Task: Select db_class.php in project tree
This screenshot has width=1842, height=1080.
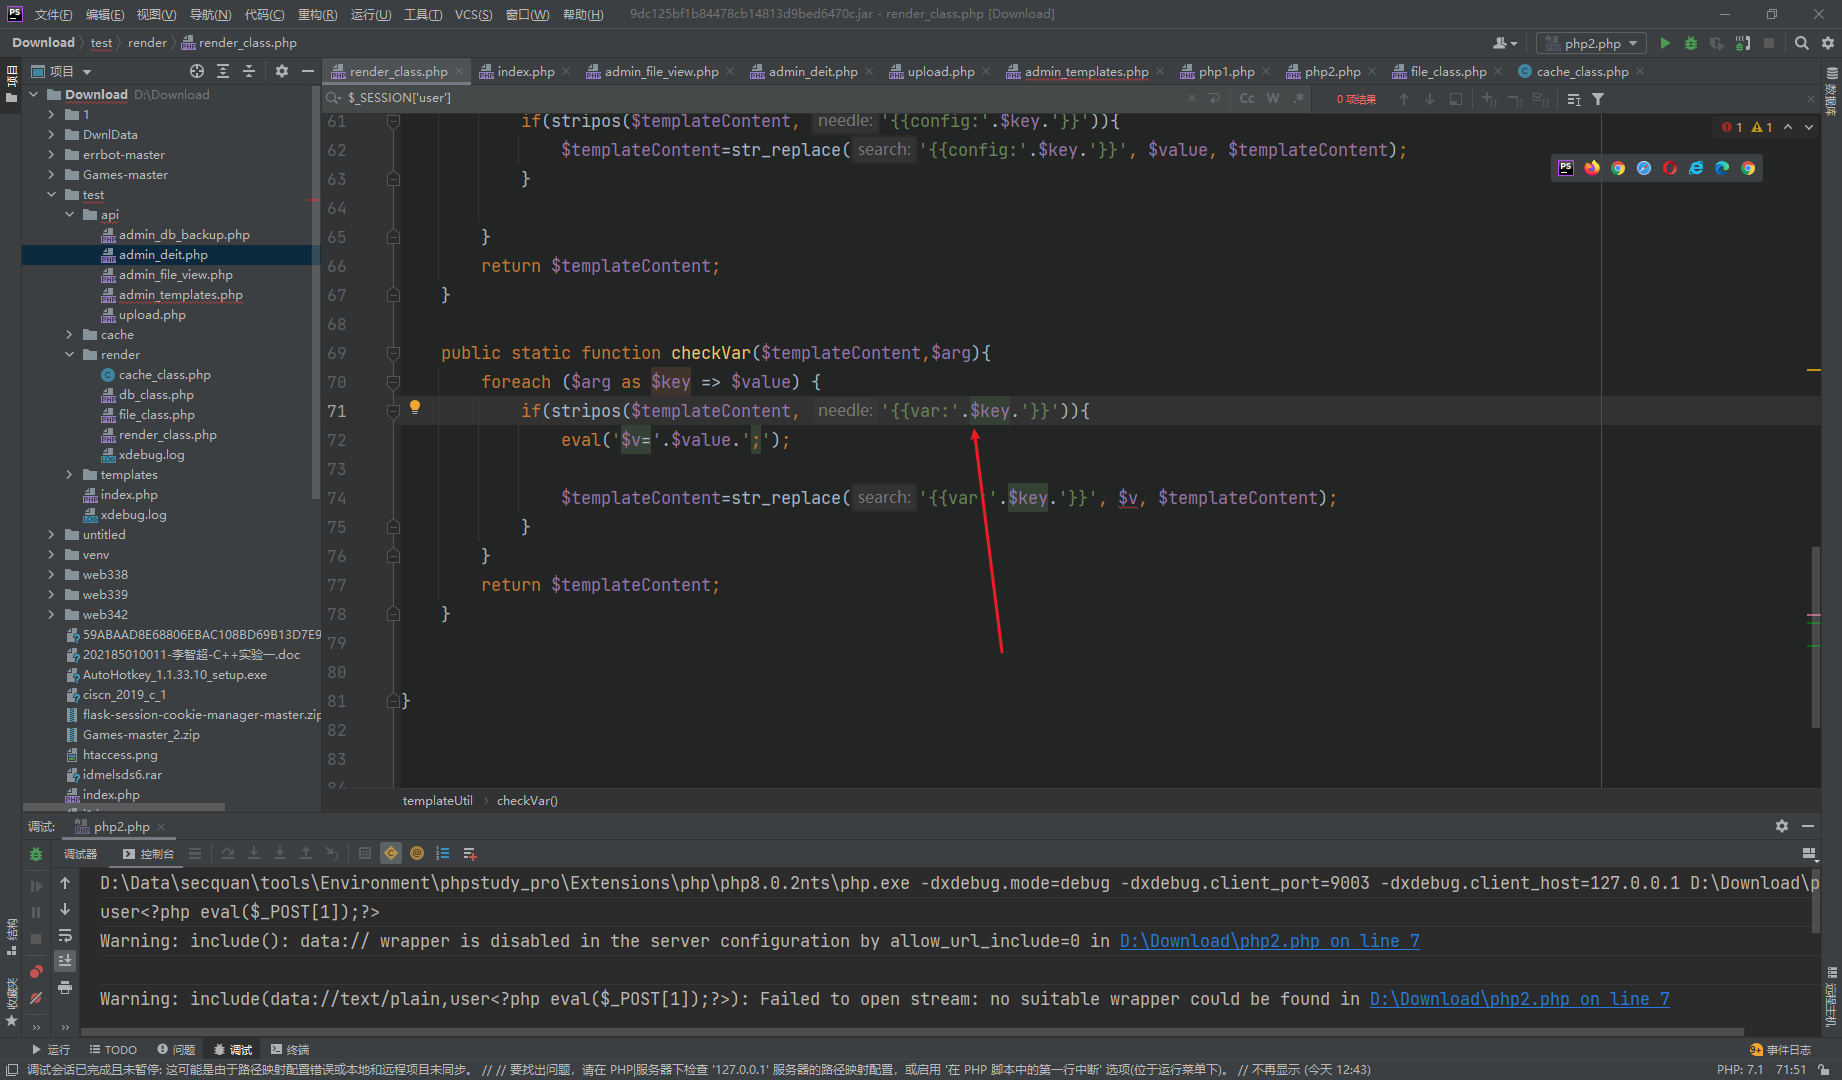Action: pos(156,395)
